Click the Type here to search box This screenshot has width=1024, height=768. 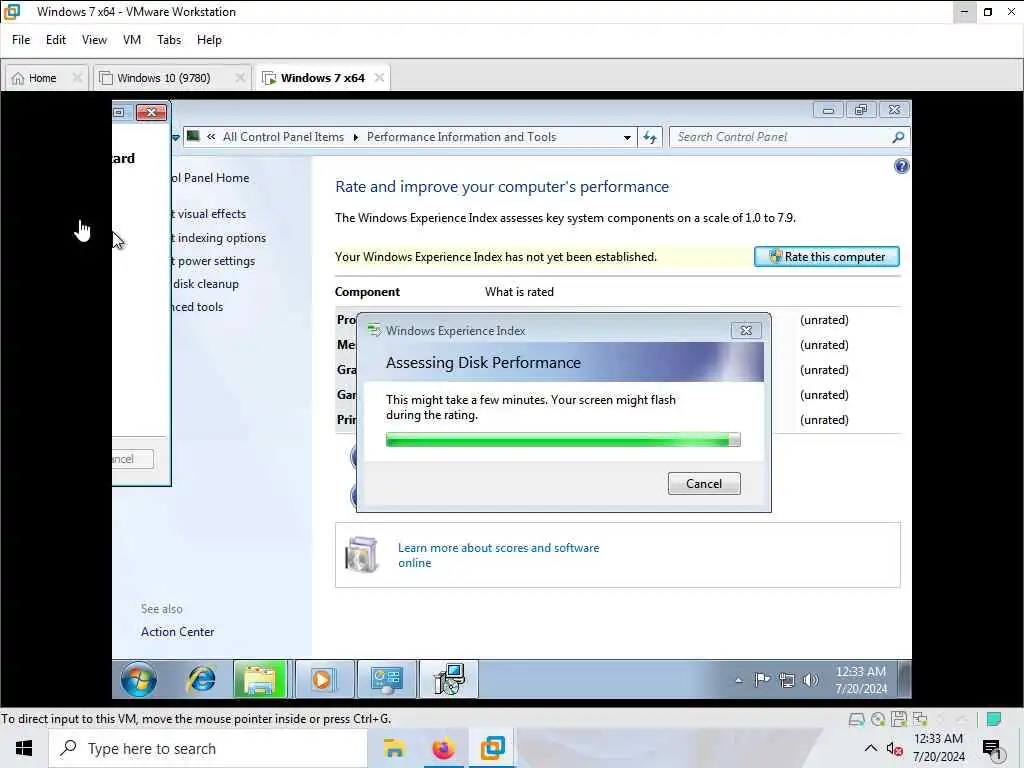[x=208, y=748]
